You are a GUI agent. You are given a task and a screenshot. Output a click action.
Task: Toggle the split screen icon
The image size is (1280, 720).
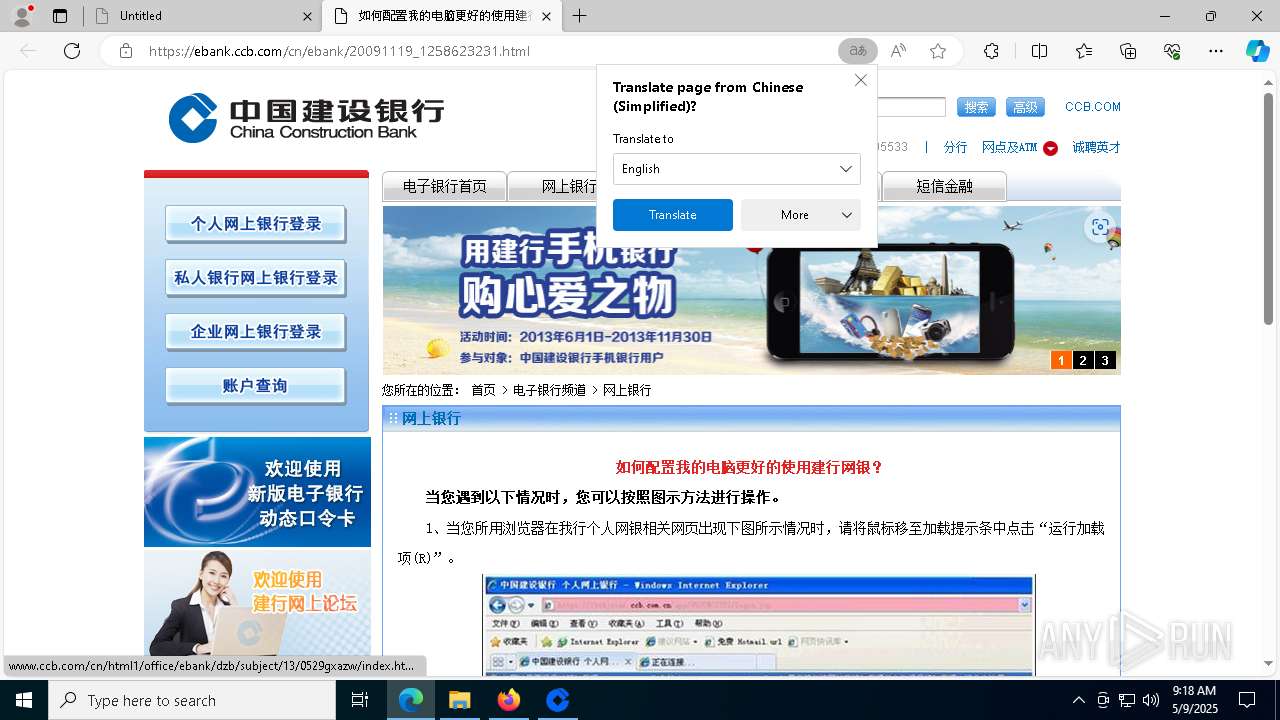click(1039, 51)
